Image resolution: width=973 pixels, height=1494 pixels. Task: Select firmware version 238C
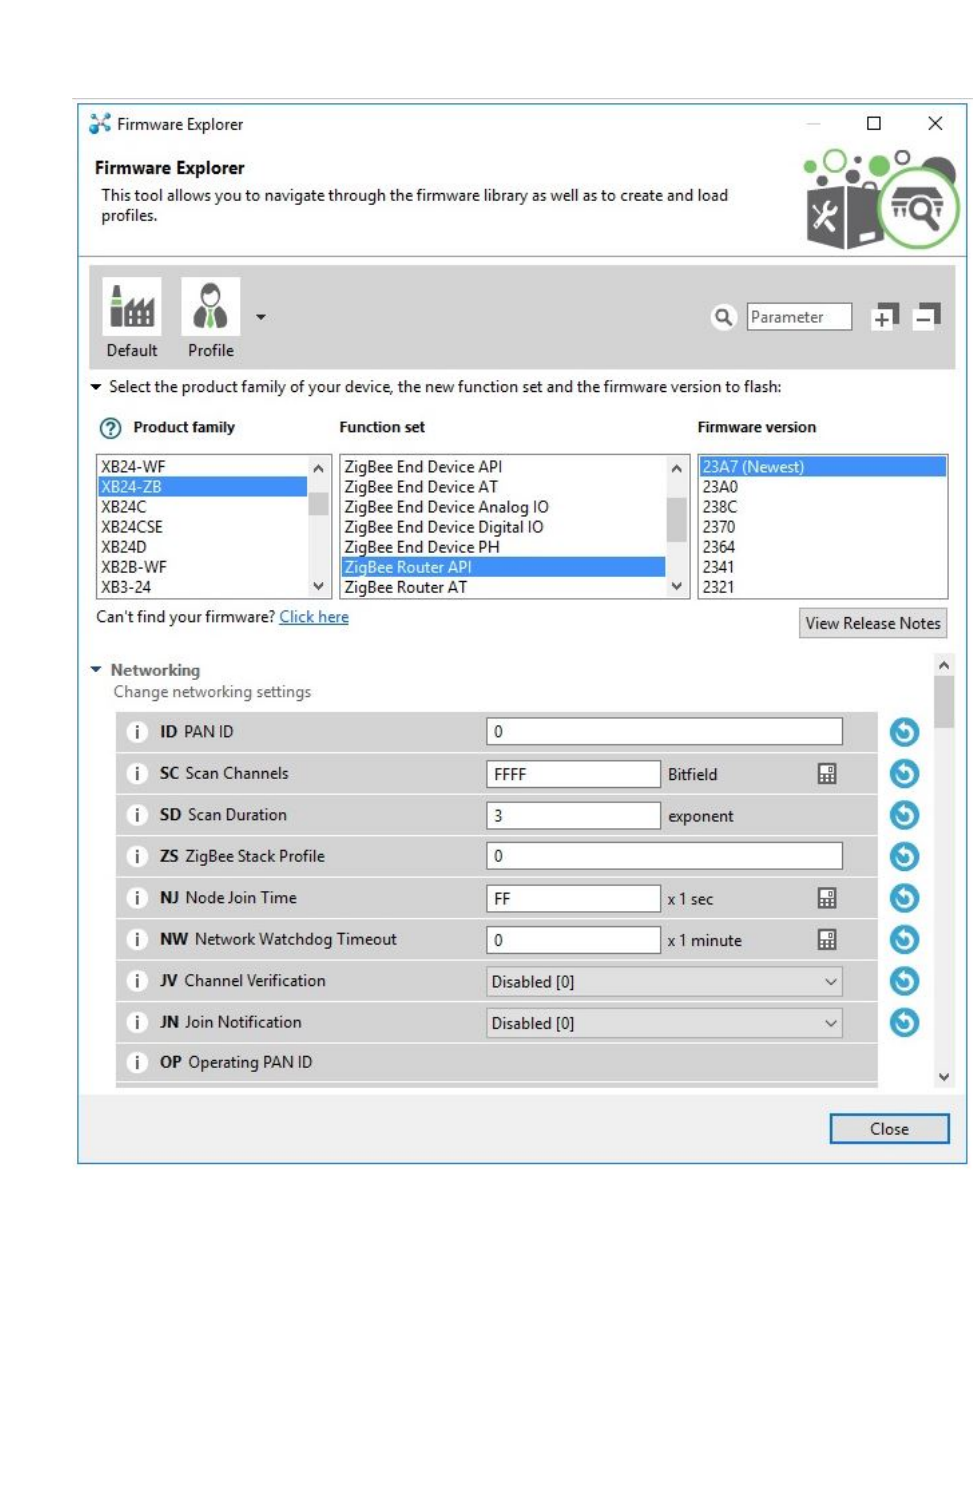click(822, 507)
